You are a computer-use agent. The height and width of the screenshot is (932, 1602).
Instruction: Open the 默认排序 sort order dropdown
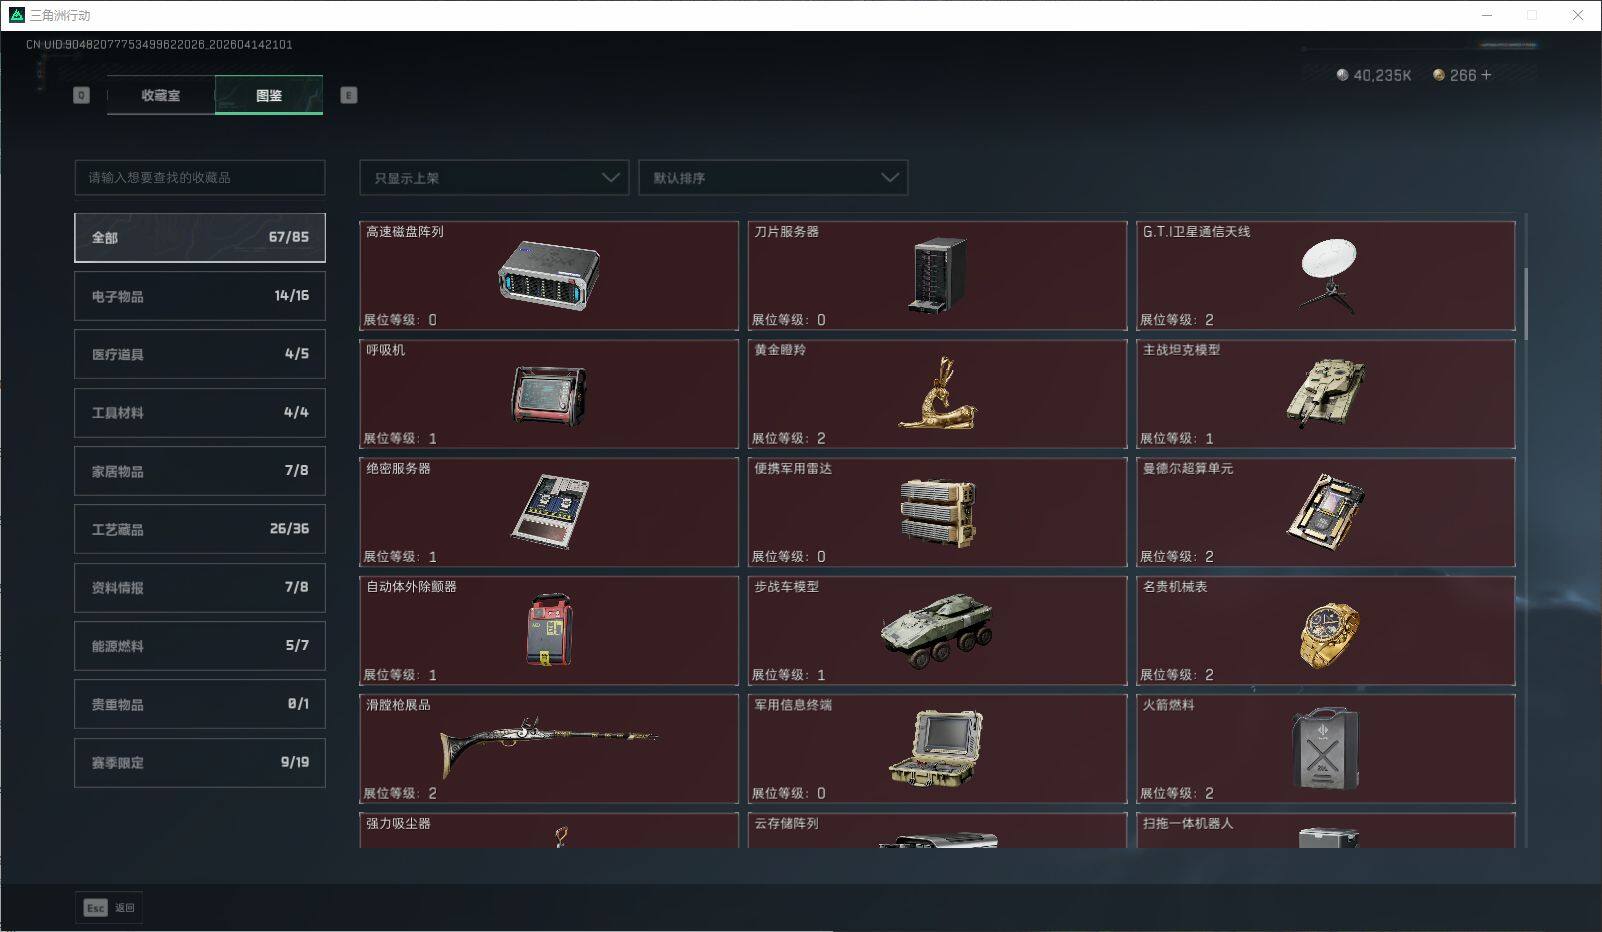pyautogui.click(x=773, y=177)
